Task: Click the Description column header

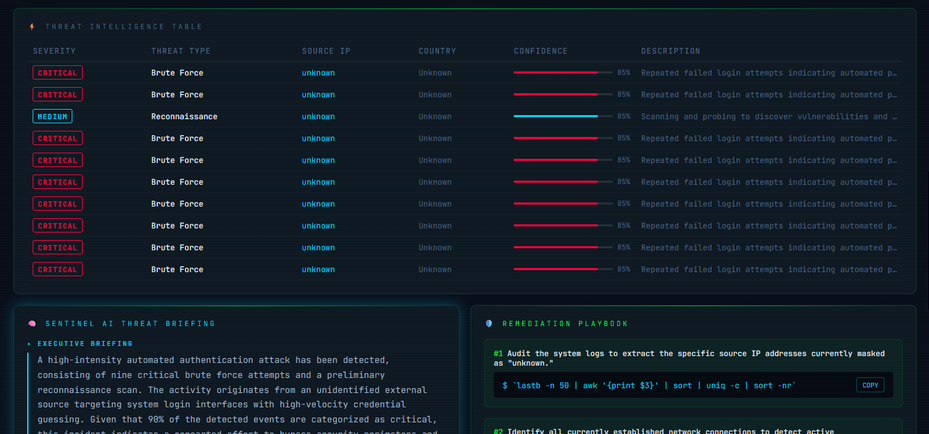Action: coord(670,51)
